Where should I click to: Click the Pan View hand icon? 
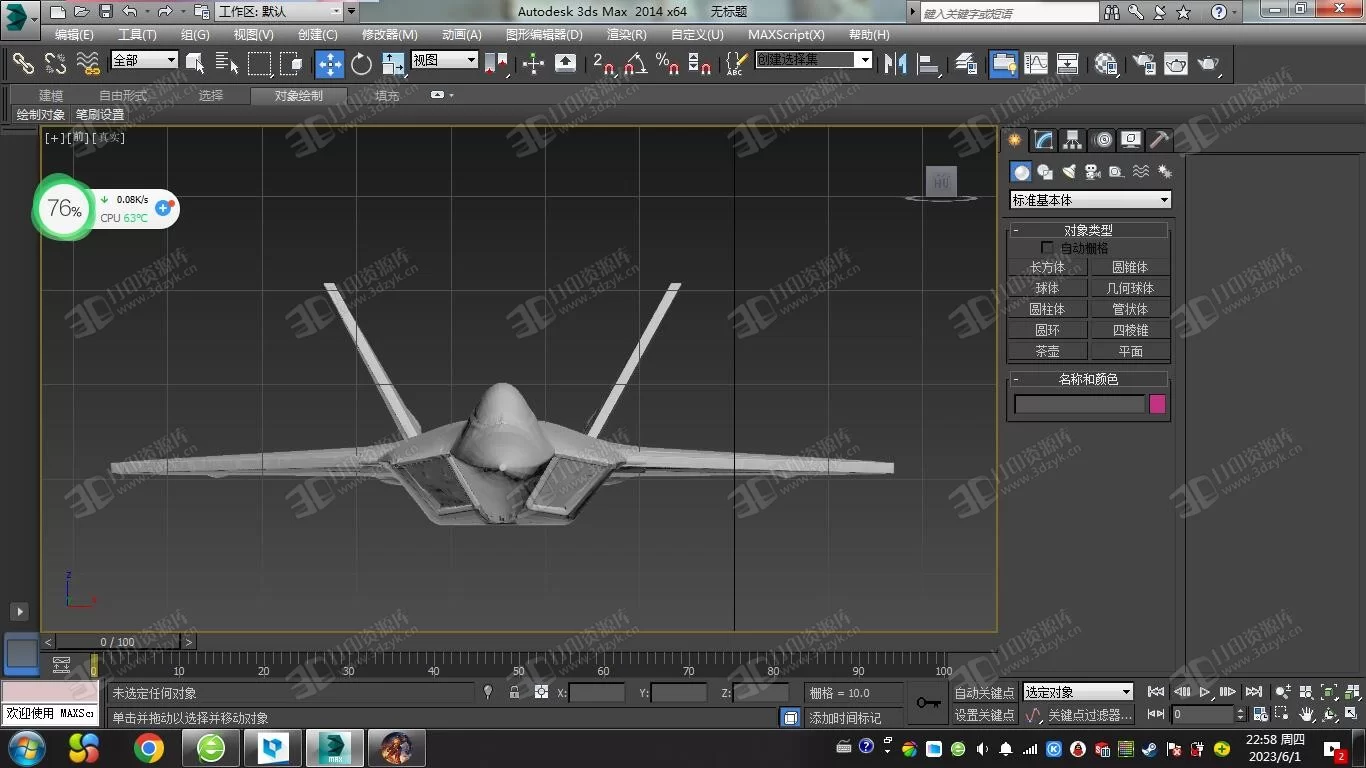pos(1306,715)
